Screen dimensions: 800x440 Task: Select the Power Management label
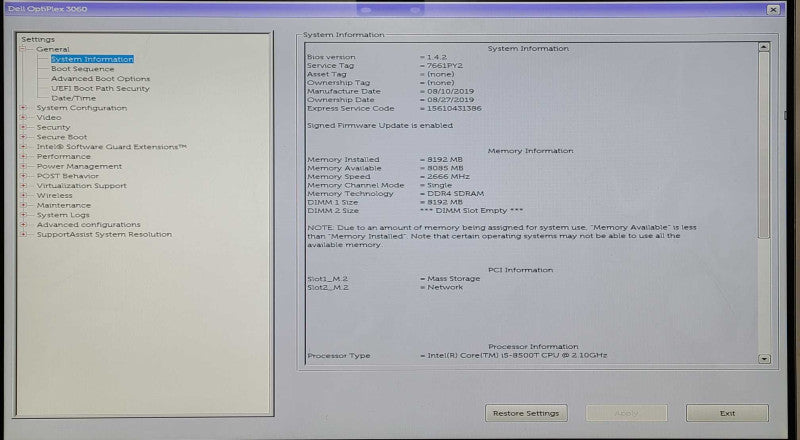pyautogui.click(x=79, y=166)
